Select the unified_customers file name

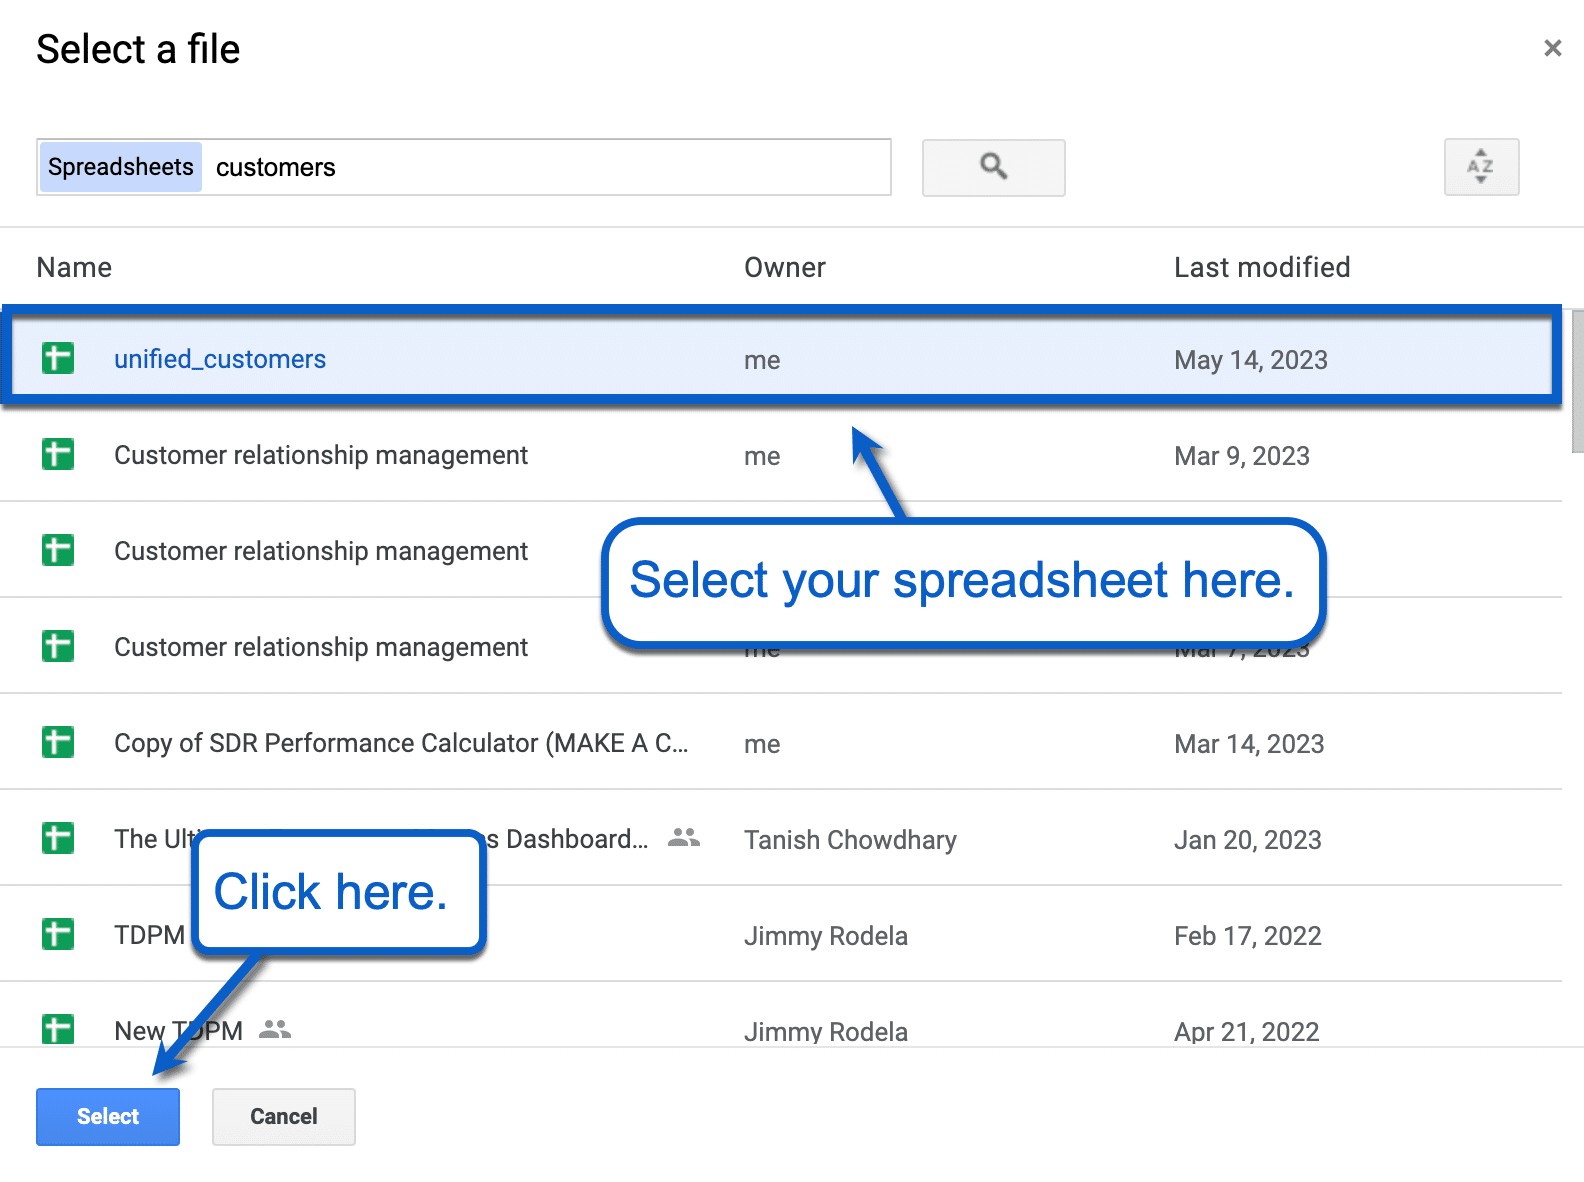click(x=220, y=359)
